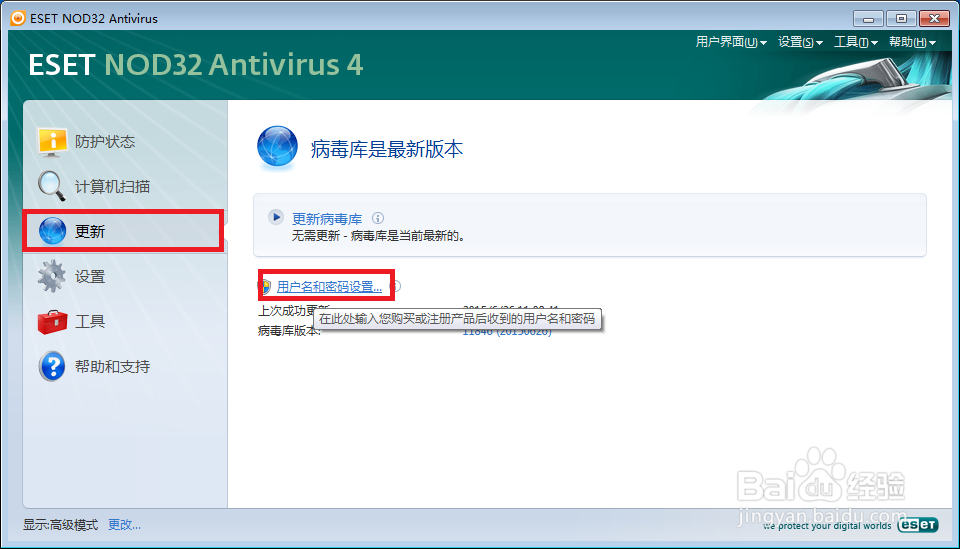Click the text 无需更新 - 病毒库是当前最新的。
Screen dimensions: 960x549
(378, 236)
